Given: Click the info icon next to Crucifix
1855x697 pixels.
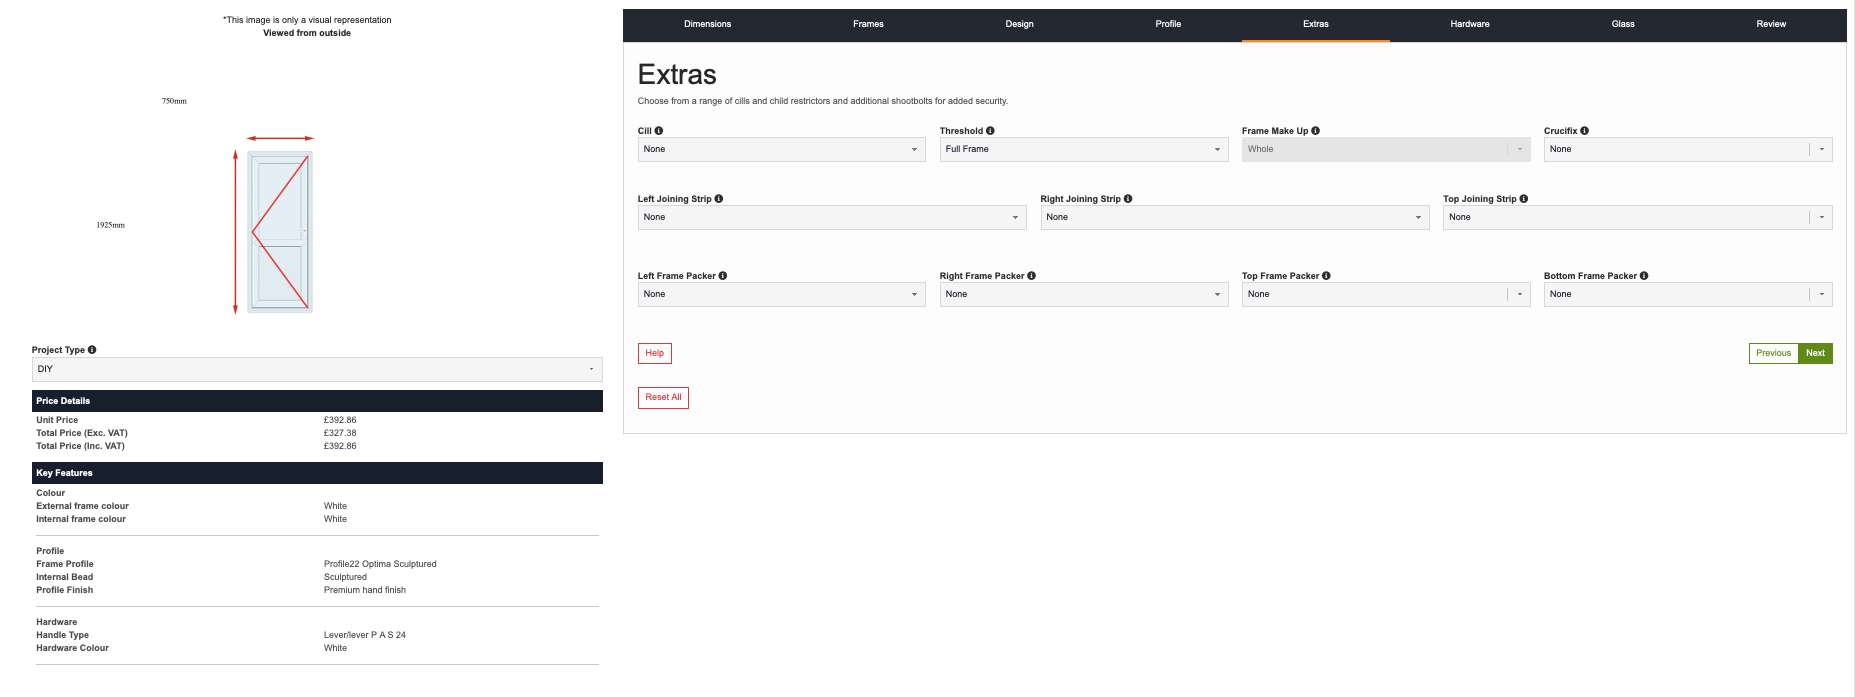Looking at the screenshot, I should pyautogui.click(x=1584, y=131).
